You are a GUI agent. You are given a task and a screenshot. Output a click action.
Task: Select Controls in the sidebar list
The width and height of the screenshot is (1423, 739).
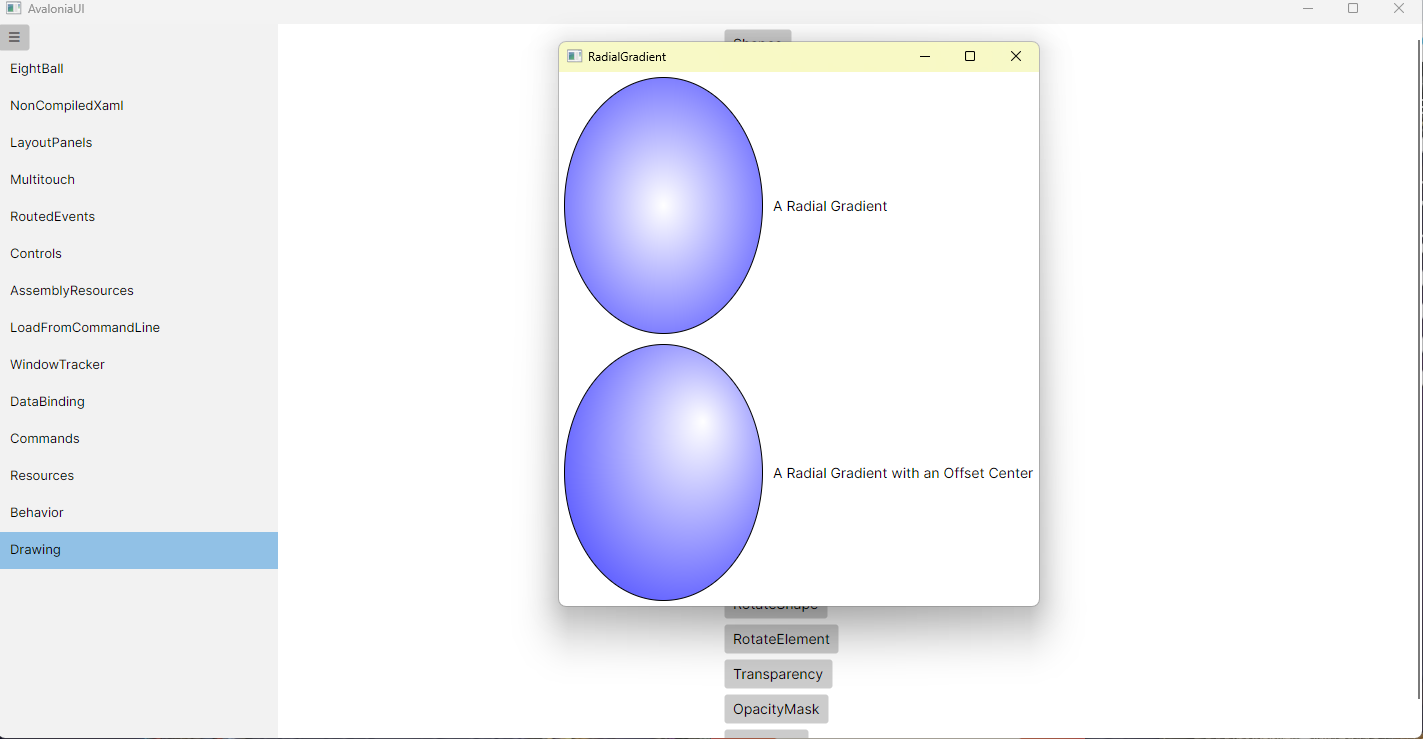pos(35,253)
